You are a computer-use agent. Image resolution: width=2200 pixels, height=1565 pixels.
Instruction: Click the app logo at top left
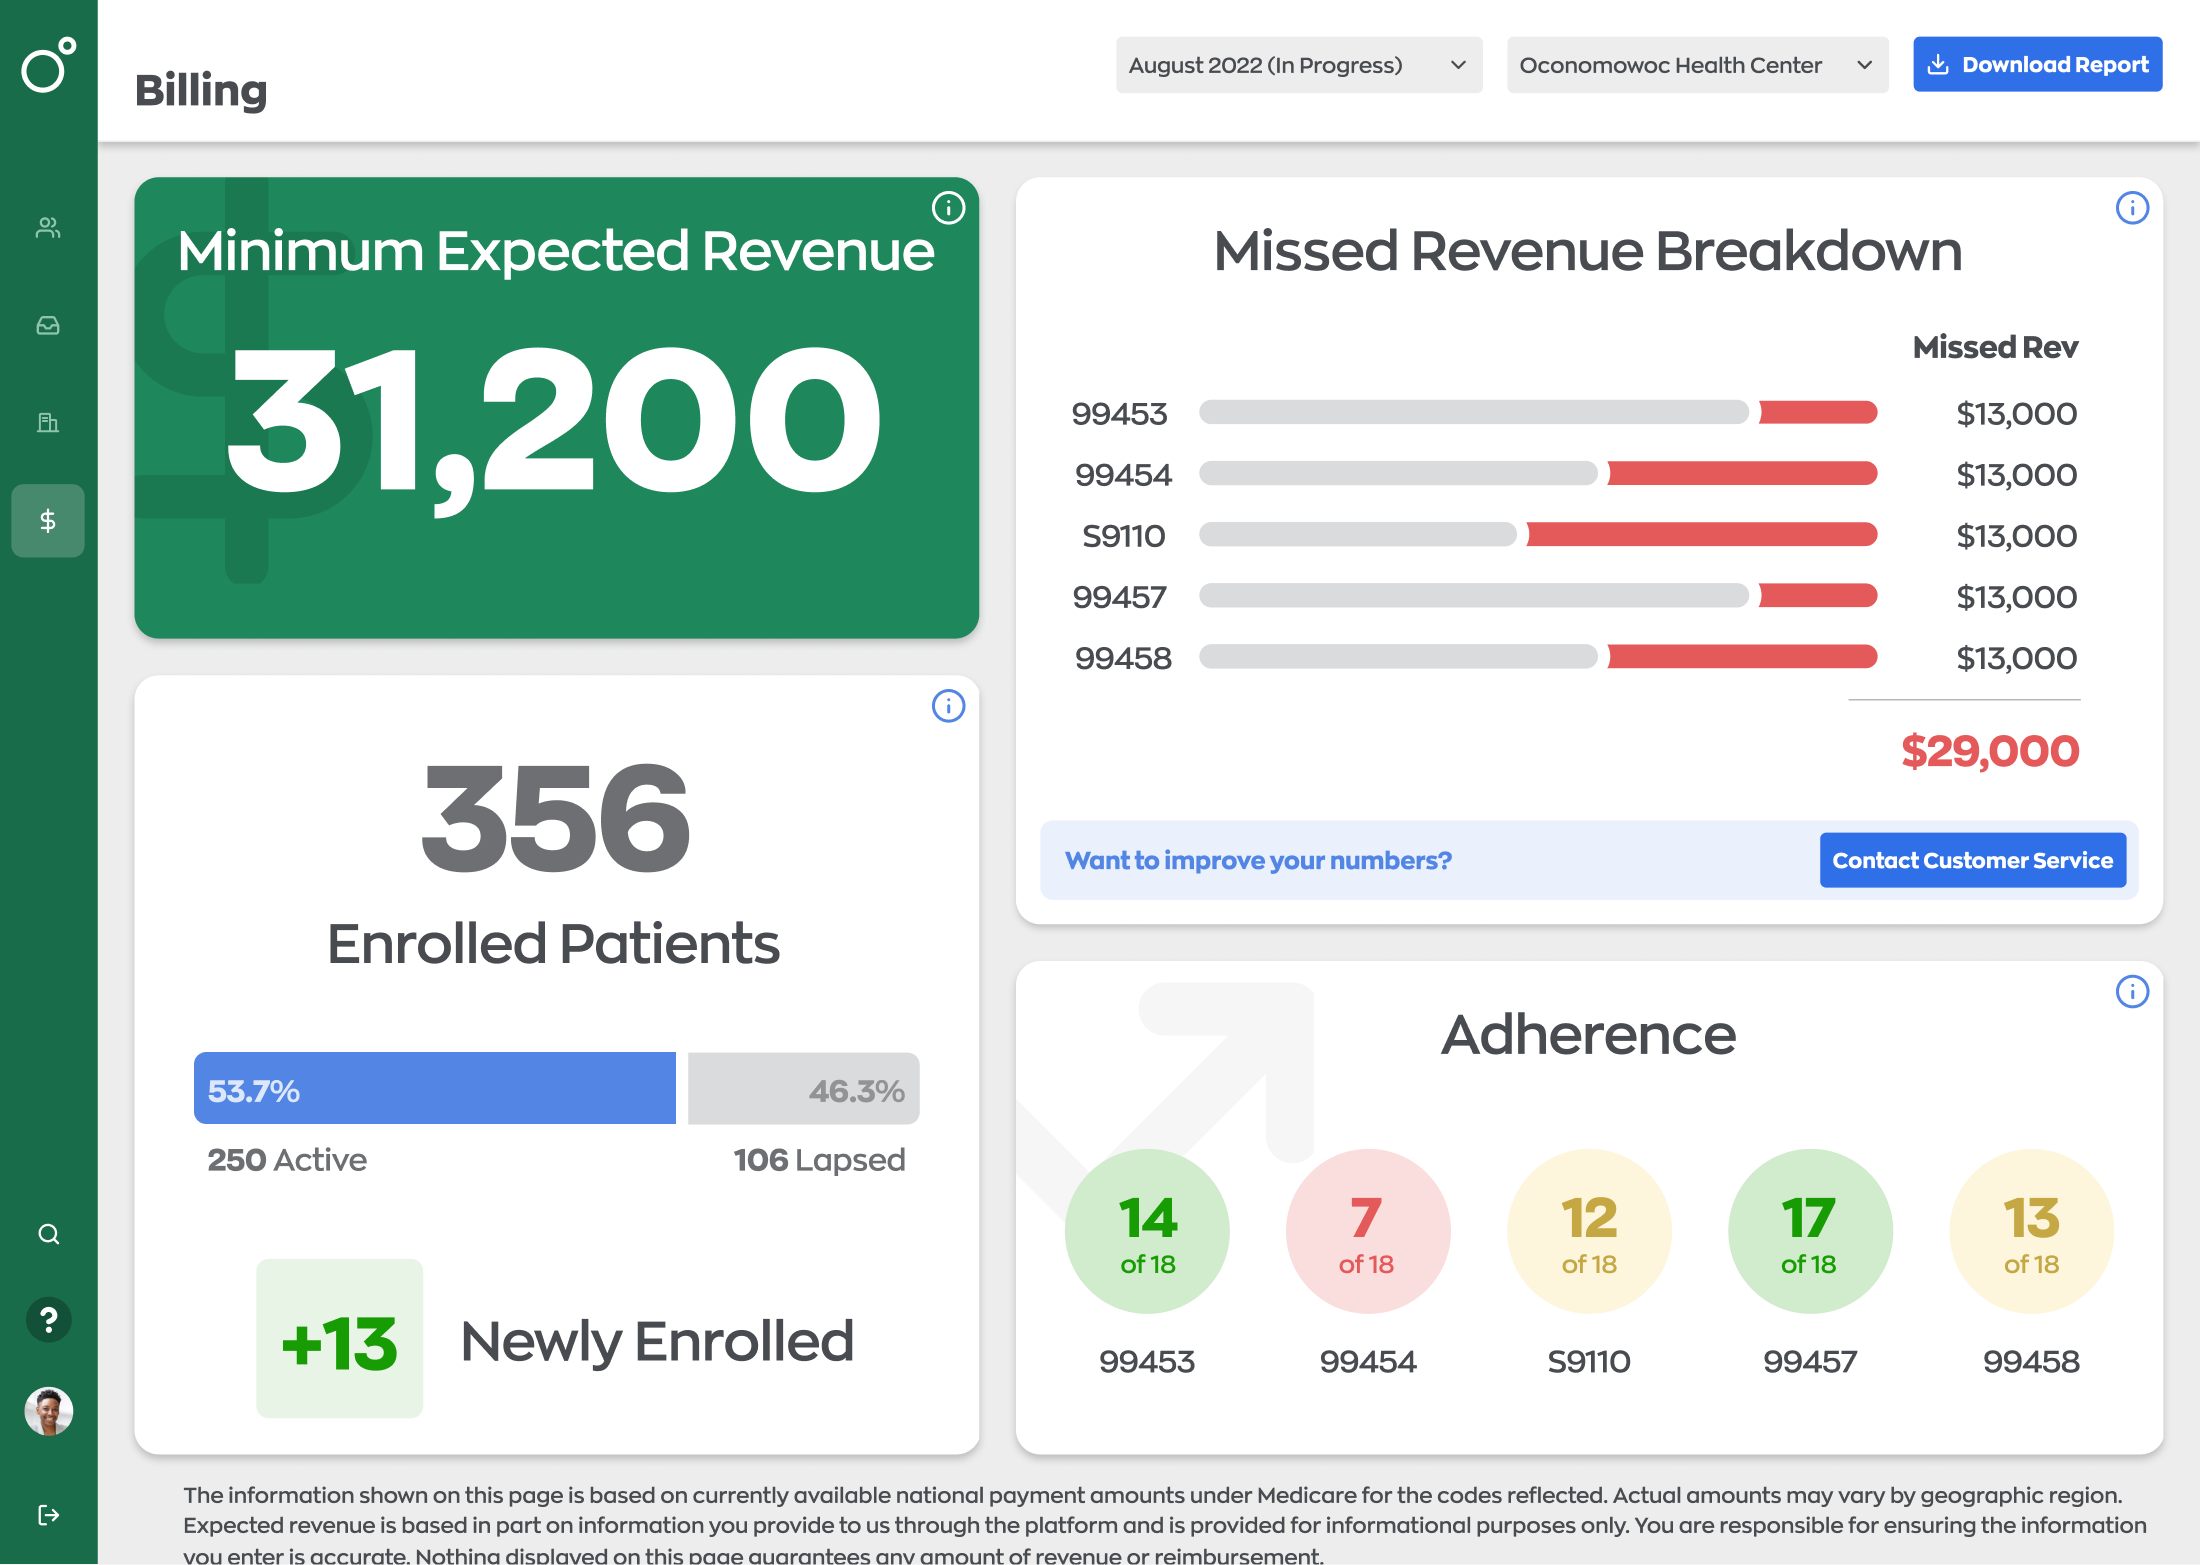pos(48,66)
